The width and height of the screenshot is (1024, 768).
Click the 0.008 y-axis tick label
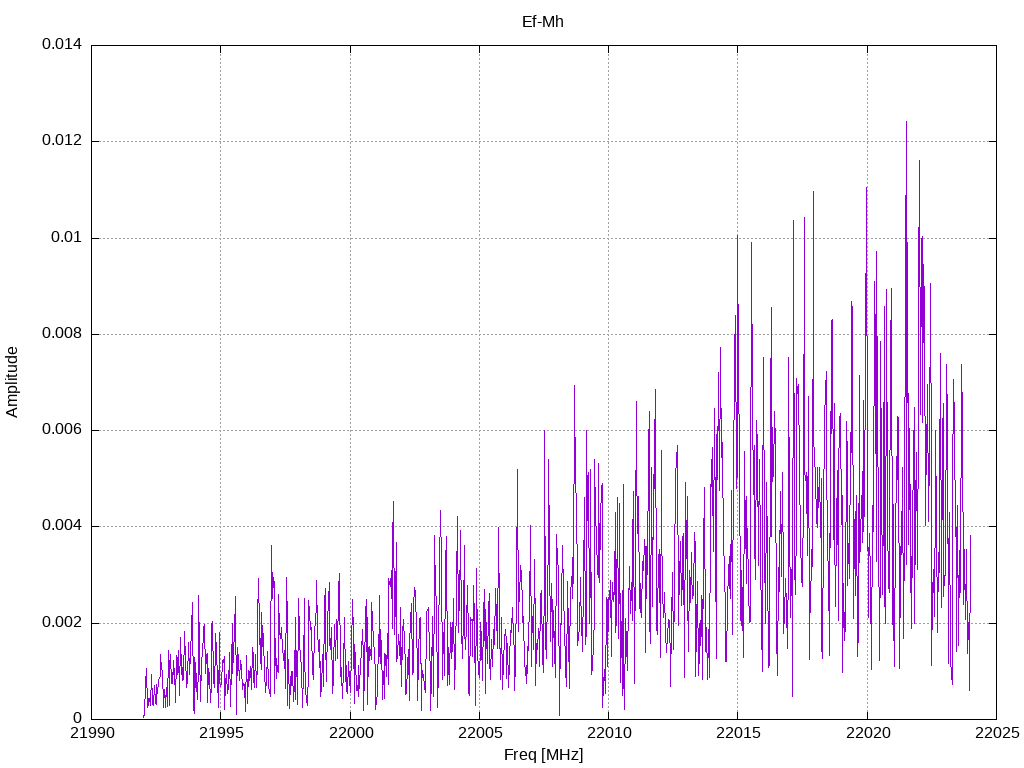tap(62, 334)
